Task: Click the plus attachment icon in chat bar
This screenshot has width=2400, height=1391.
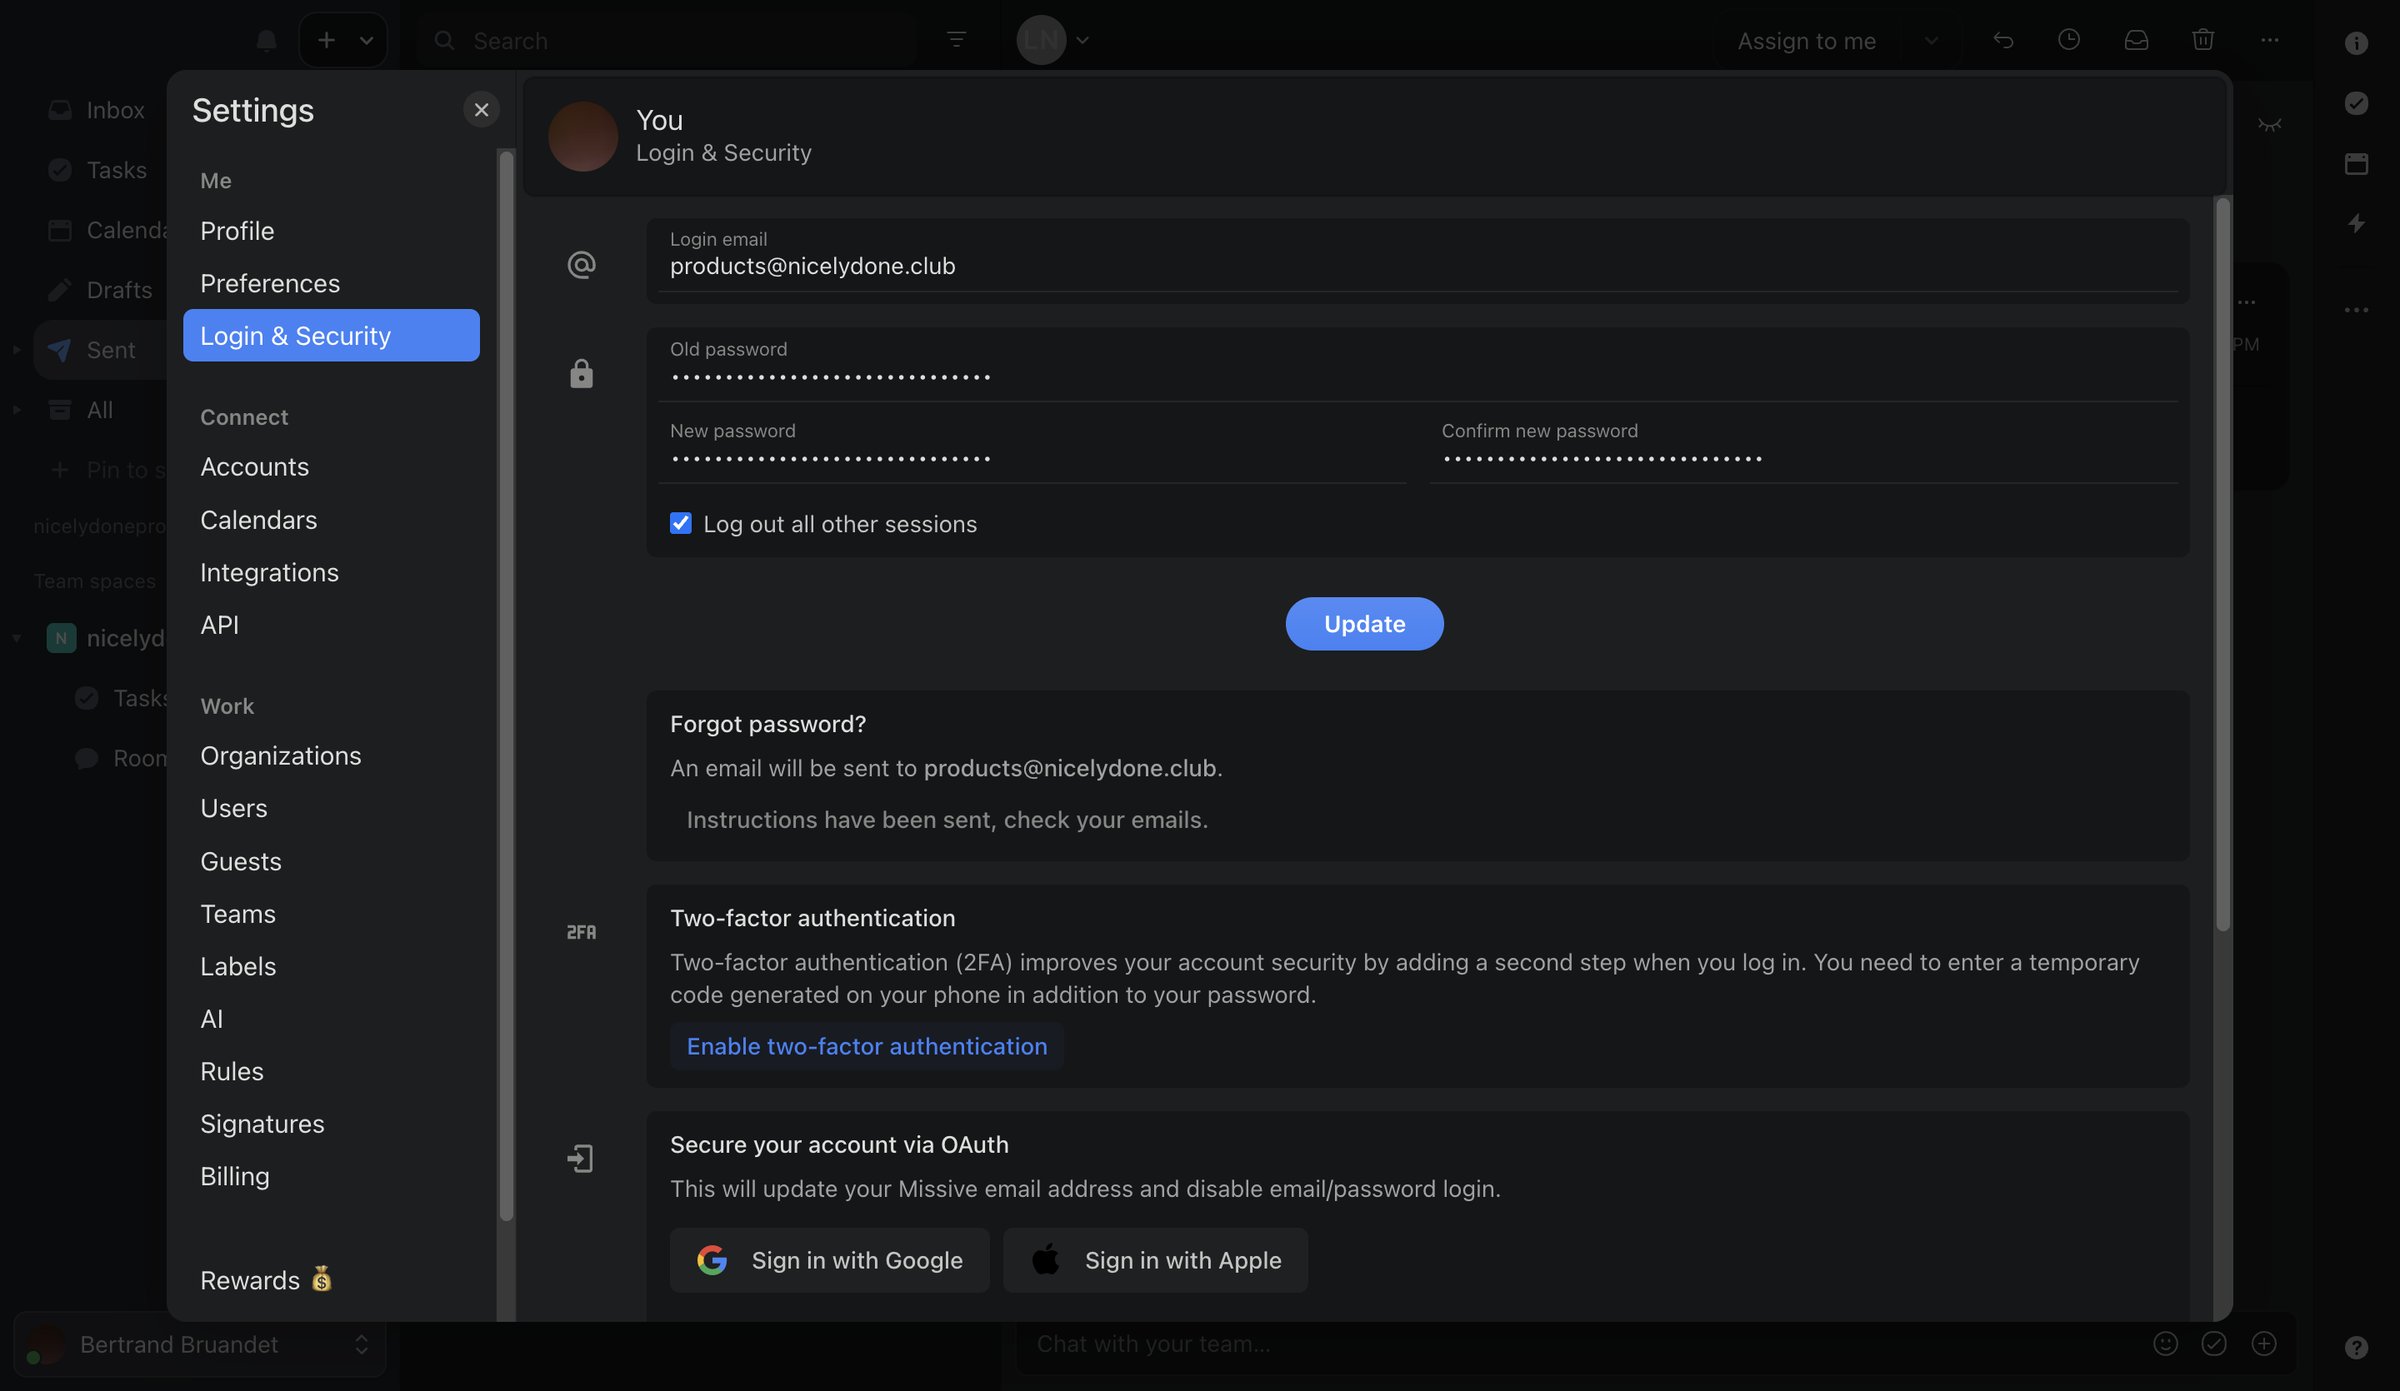Action: (x=2264, y=1343)
